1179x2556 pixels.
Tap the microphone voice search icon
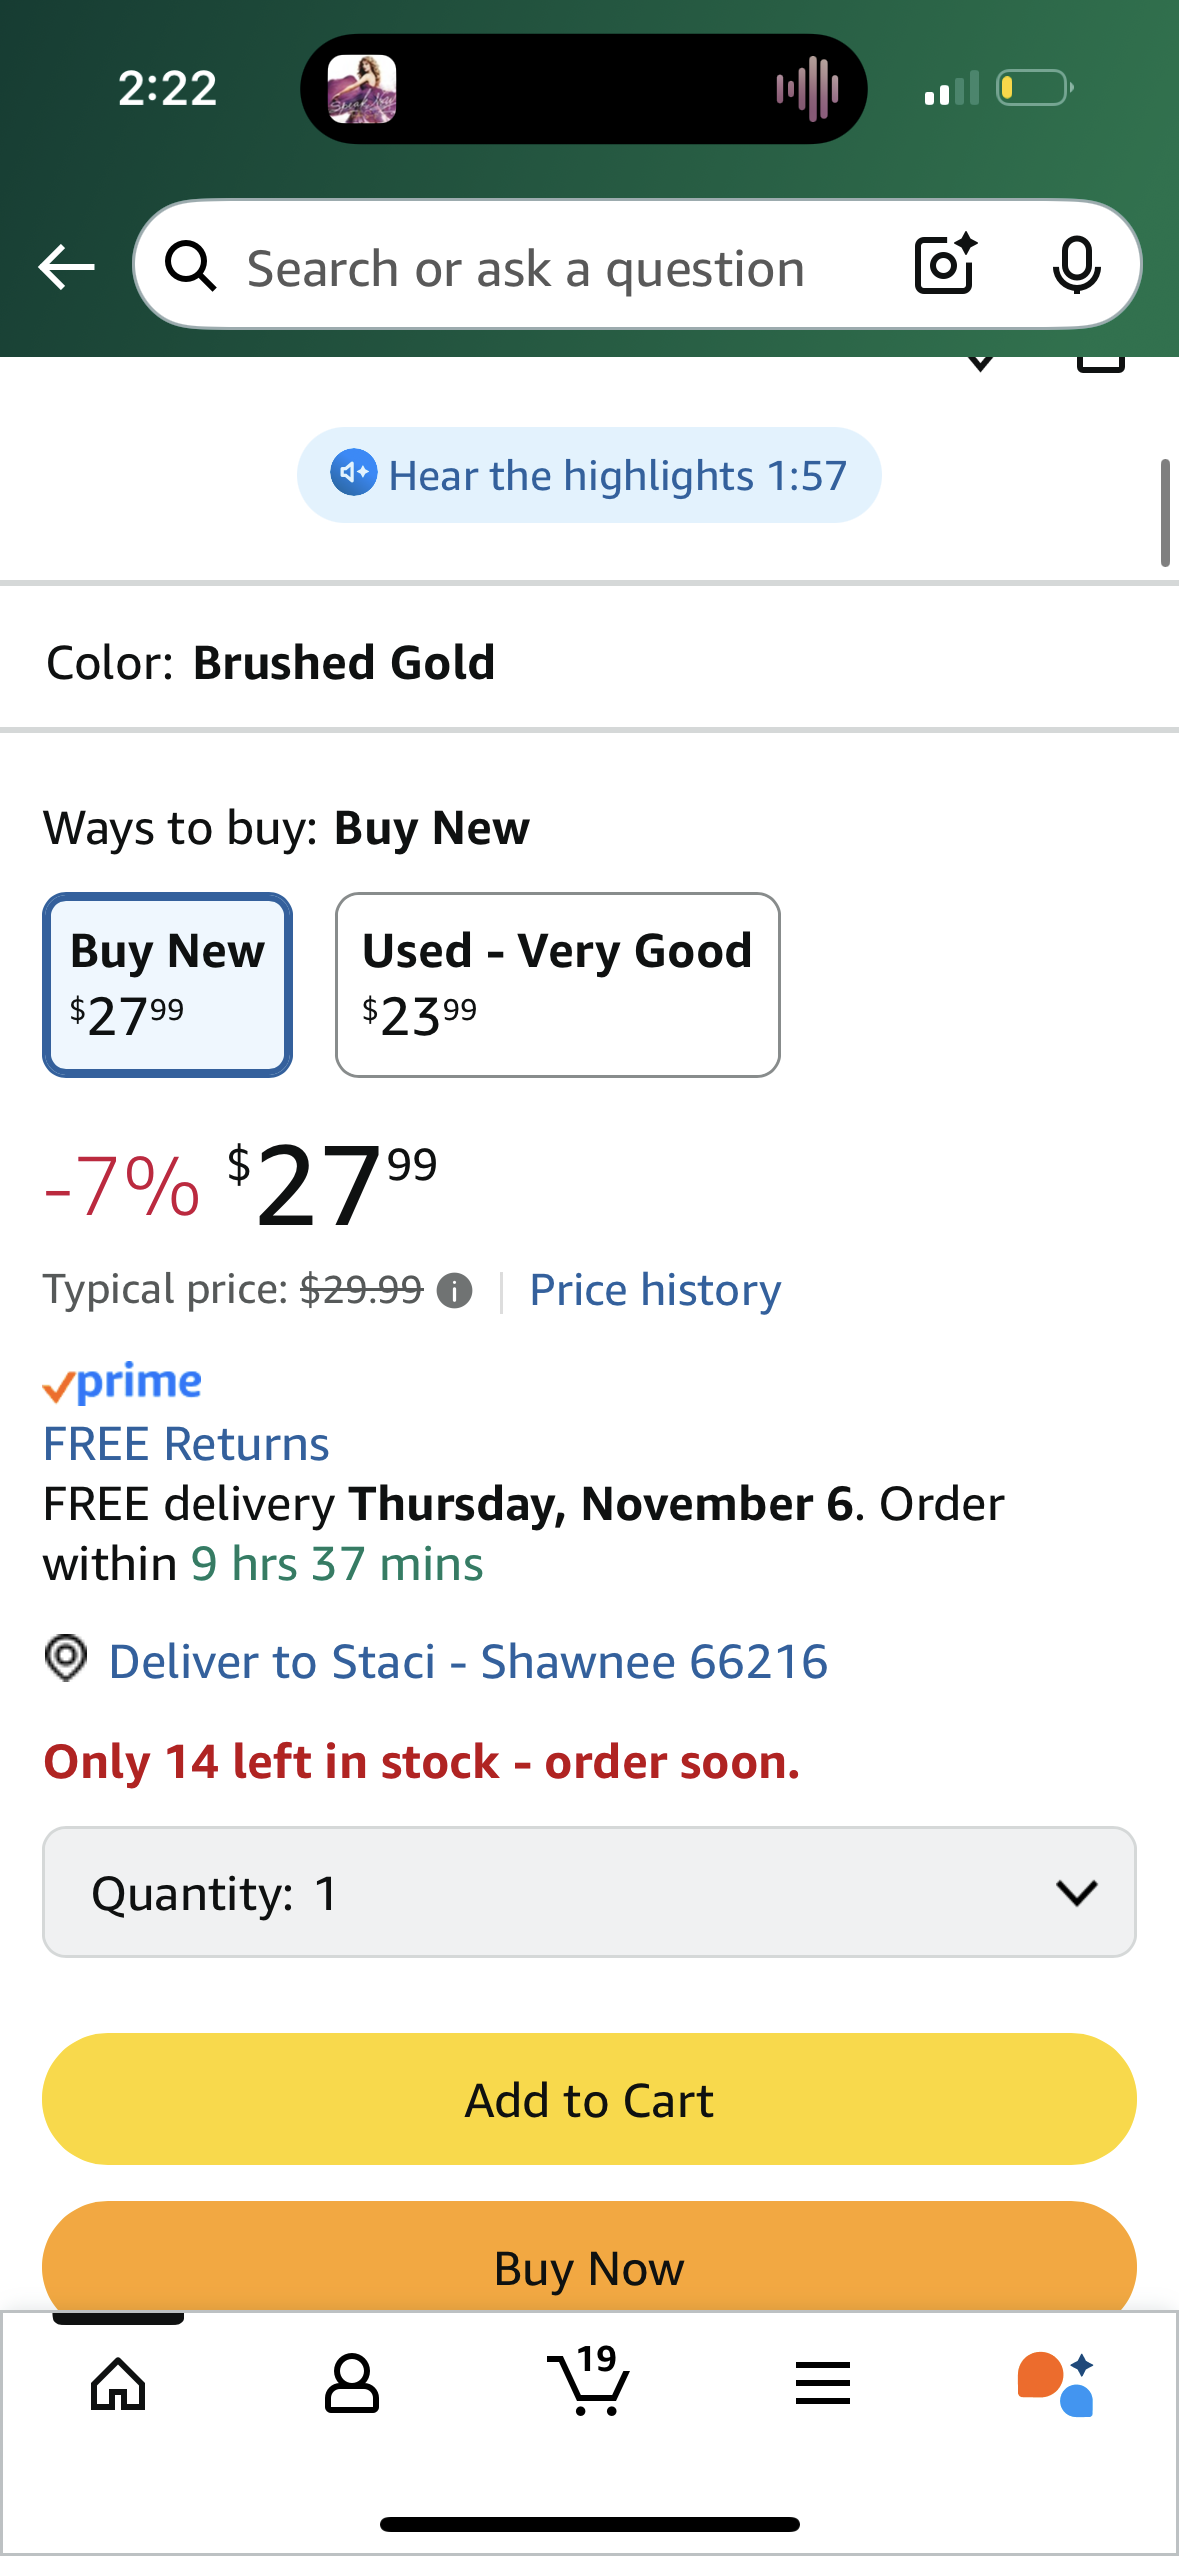[x=1076, y=266]
